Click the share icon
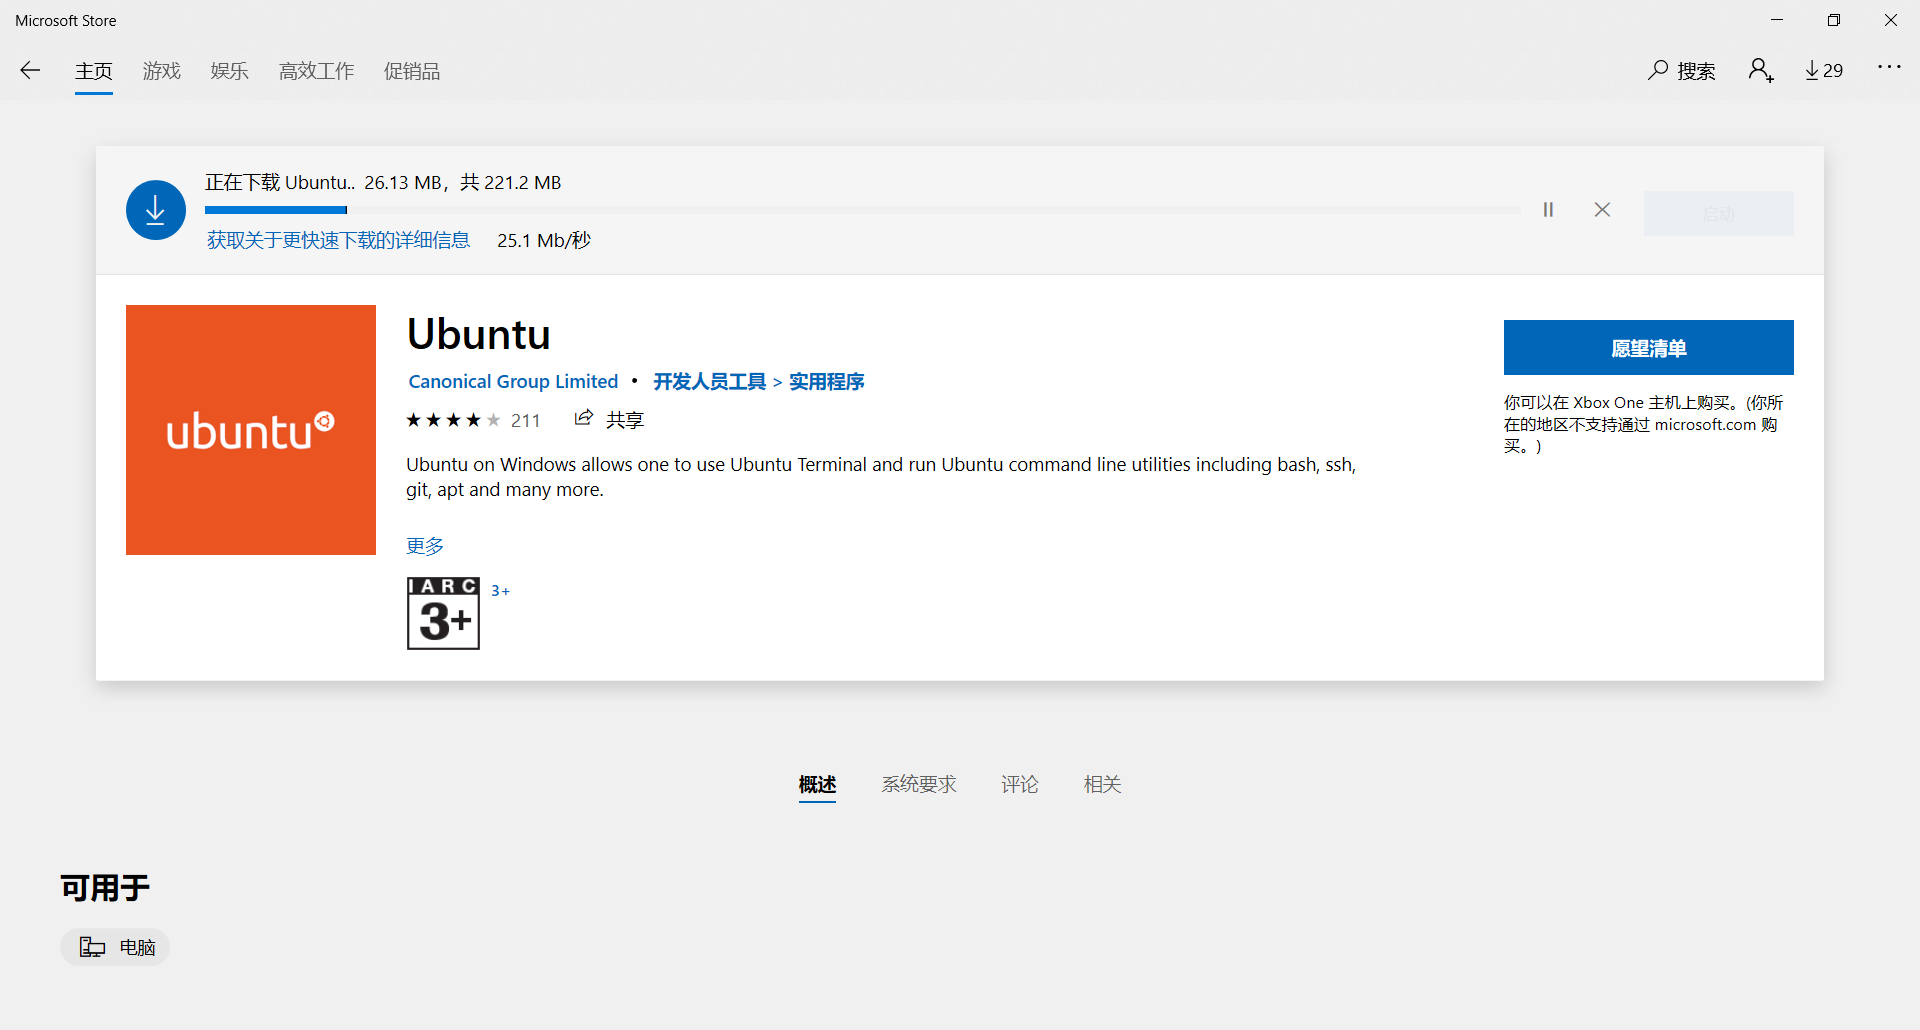The width and height of the screenshot is (1920, 1030). point(584,418)
